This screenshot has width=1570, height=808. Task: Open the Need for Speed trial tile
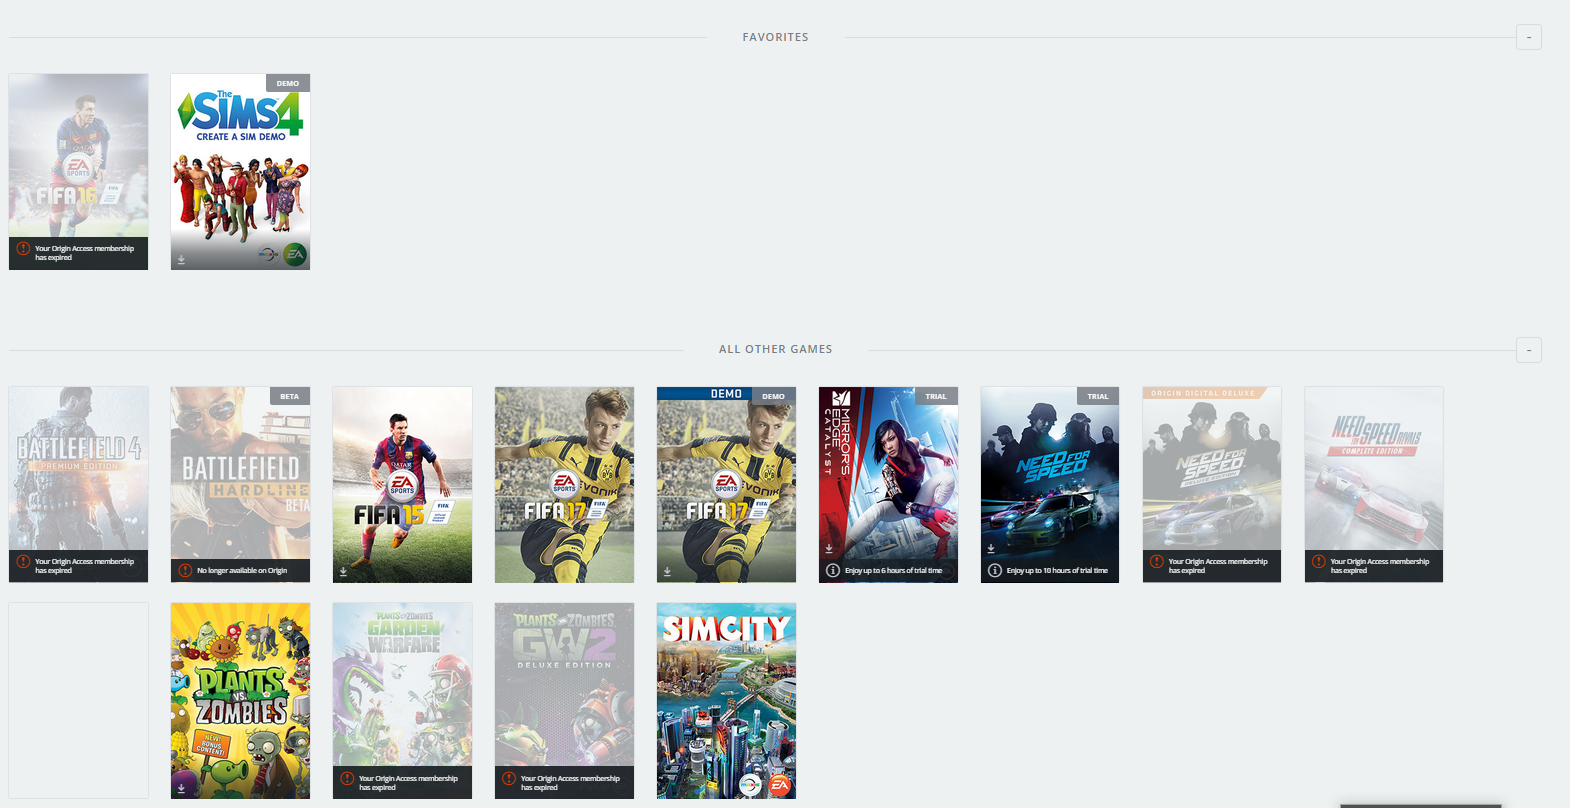click(1050, 484)
